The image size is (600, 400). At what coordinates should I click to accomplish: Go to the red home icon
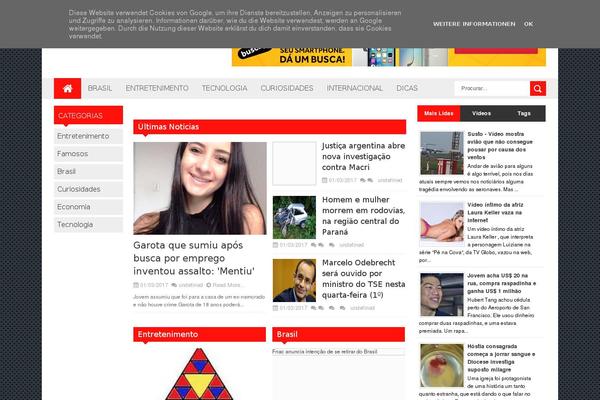coord(67,88)
